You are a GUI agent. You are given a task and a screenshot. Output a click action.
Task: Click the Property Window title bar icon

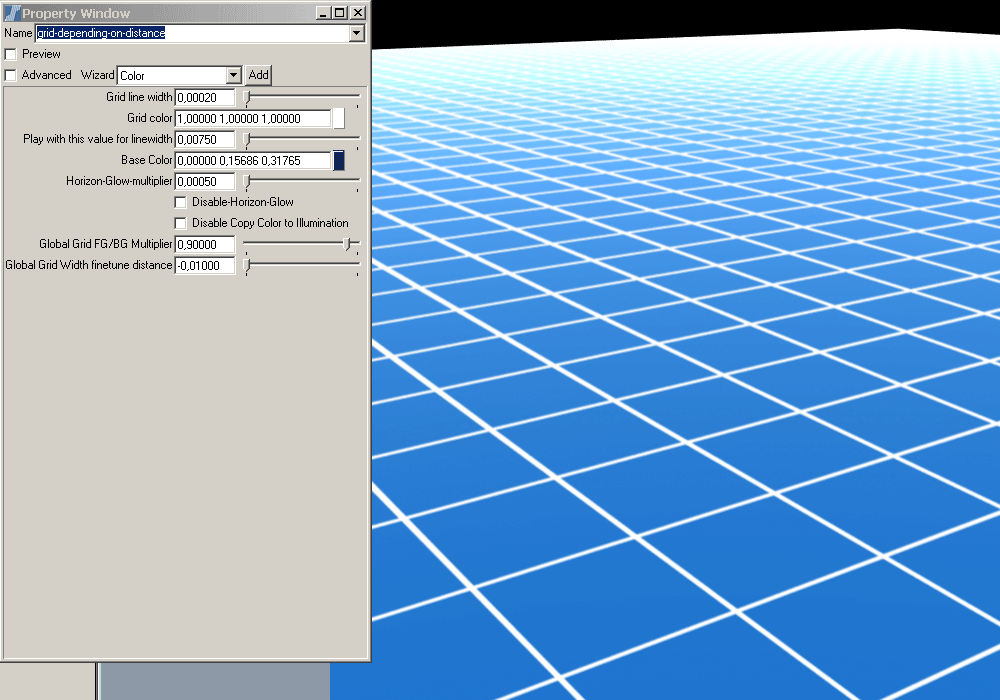(x=12, y=13)
